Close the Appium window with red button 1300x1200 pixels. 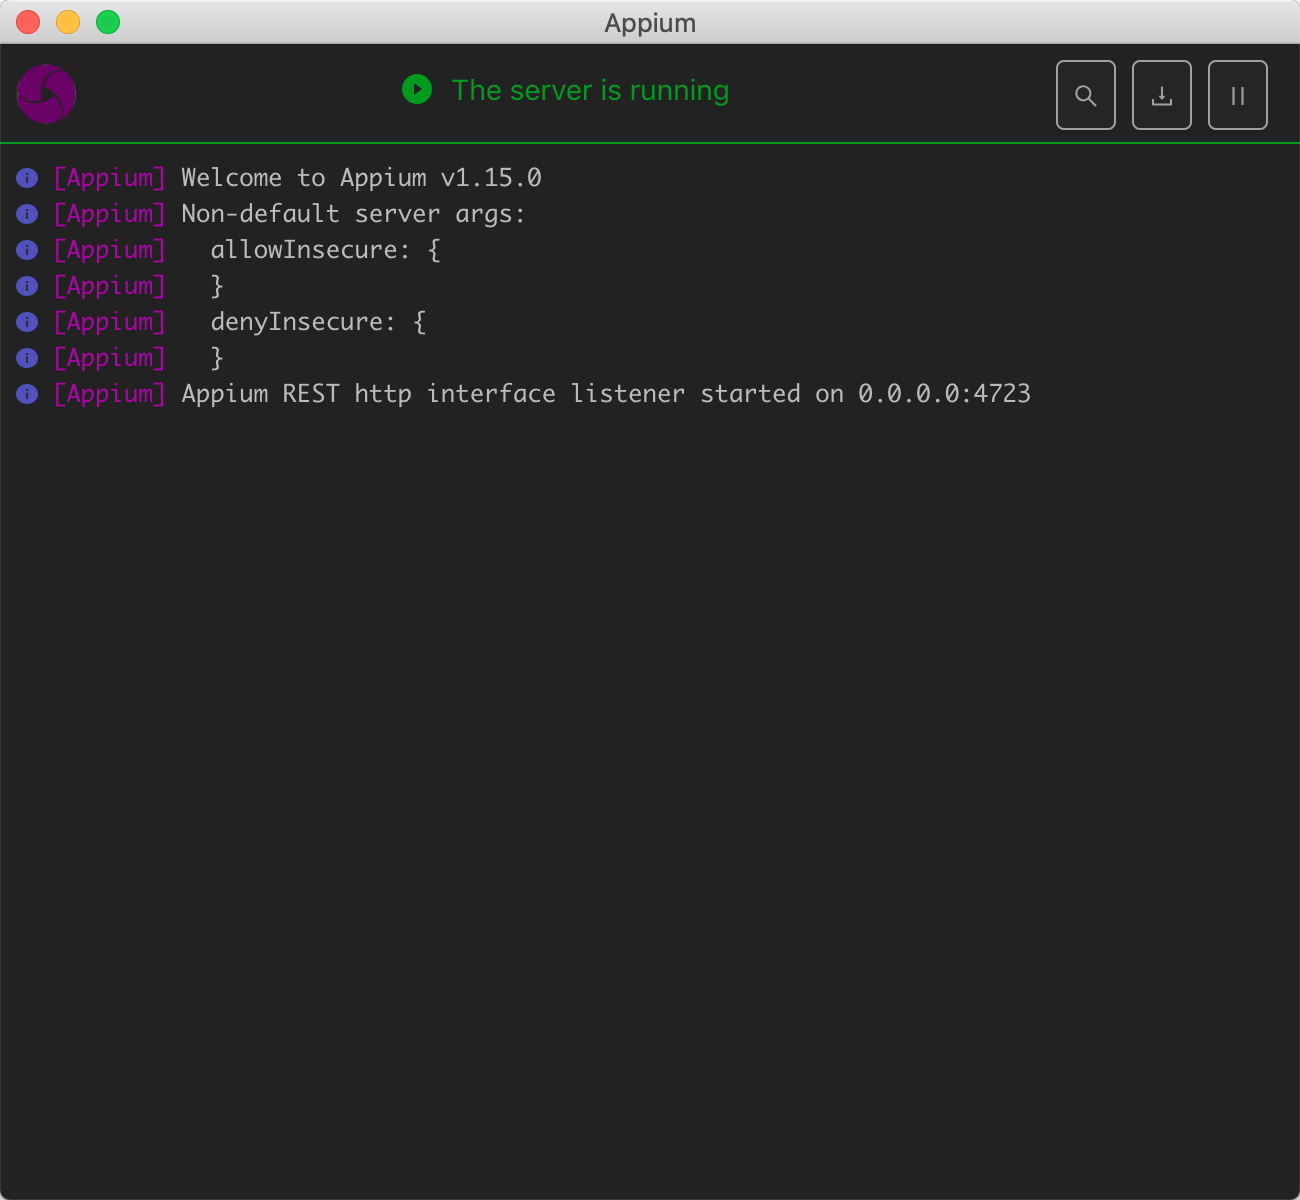tap(28, 22)
